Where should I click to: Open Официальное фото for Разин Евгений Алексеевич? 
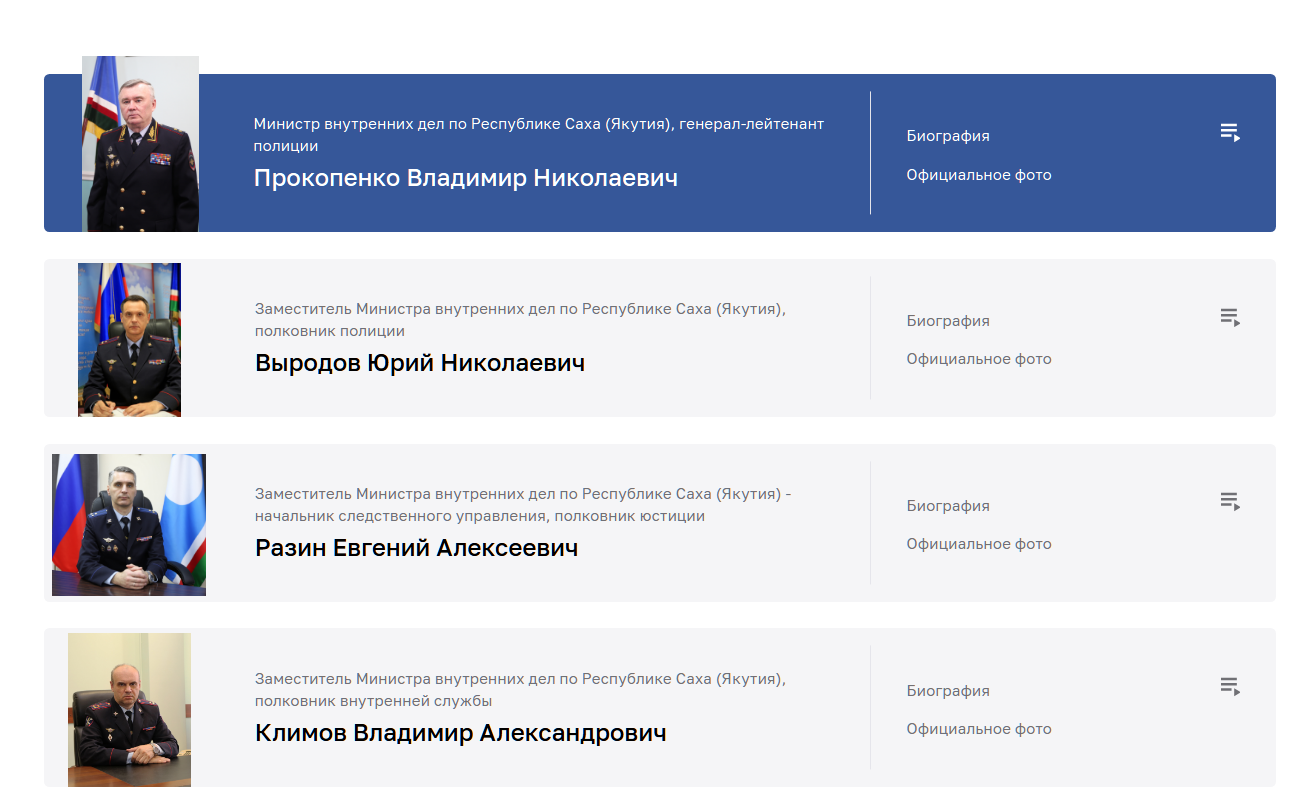pyautogui.click(x=979, y=544)
